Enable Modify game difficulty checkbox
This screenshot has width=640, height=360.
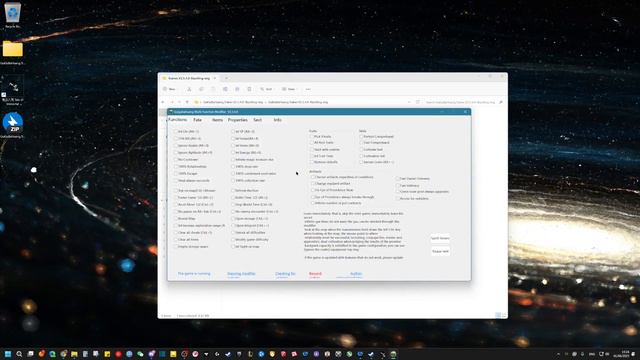[x=233, y=240]
